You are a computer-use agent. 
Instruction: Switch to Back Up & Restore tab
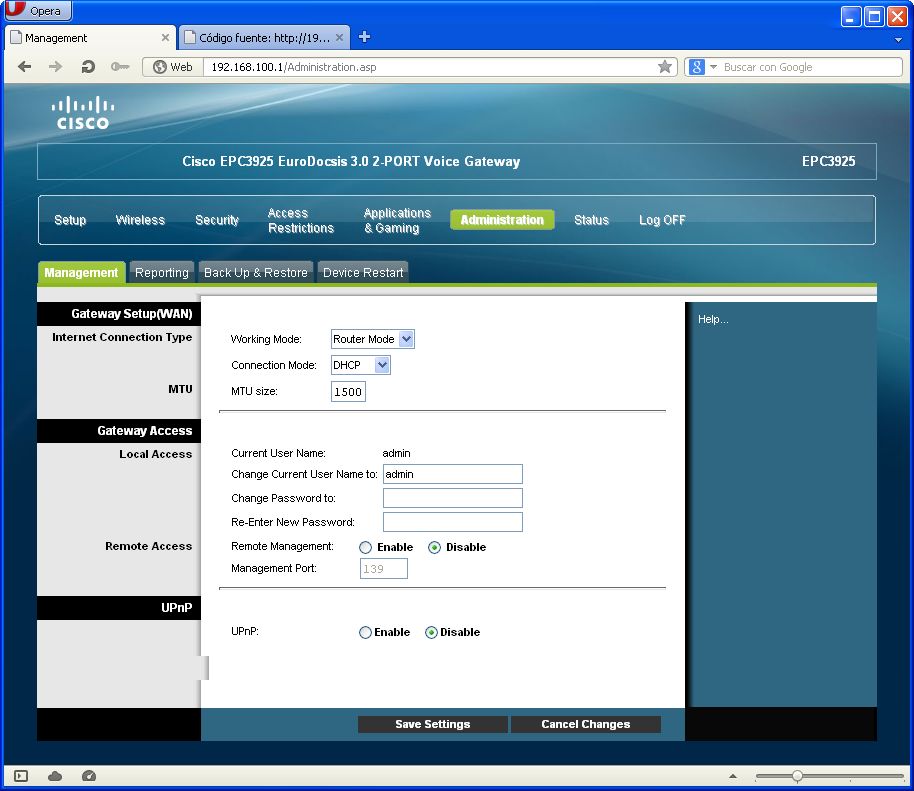(x=255, y=272)
